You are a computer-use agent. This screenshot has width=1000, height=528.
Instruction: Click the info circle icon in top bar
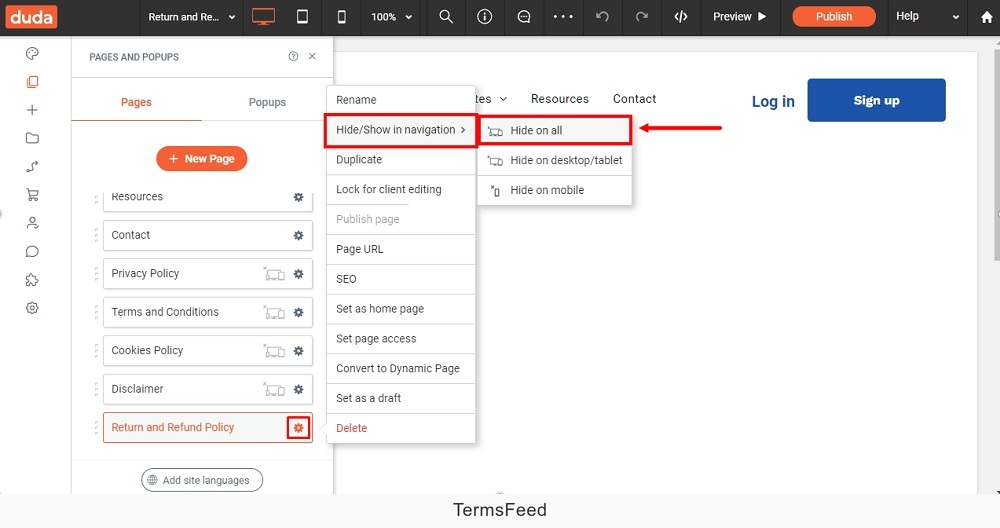point(485,17)
